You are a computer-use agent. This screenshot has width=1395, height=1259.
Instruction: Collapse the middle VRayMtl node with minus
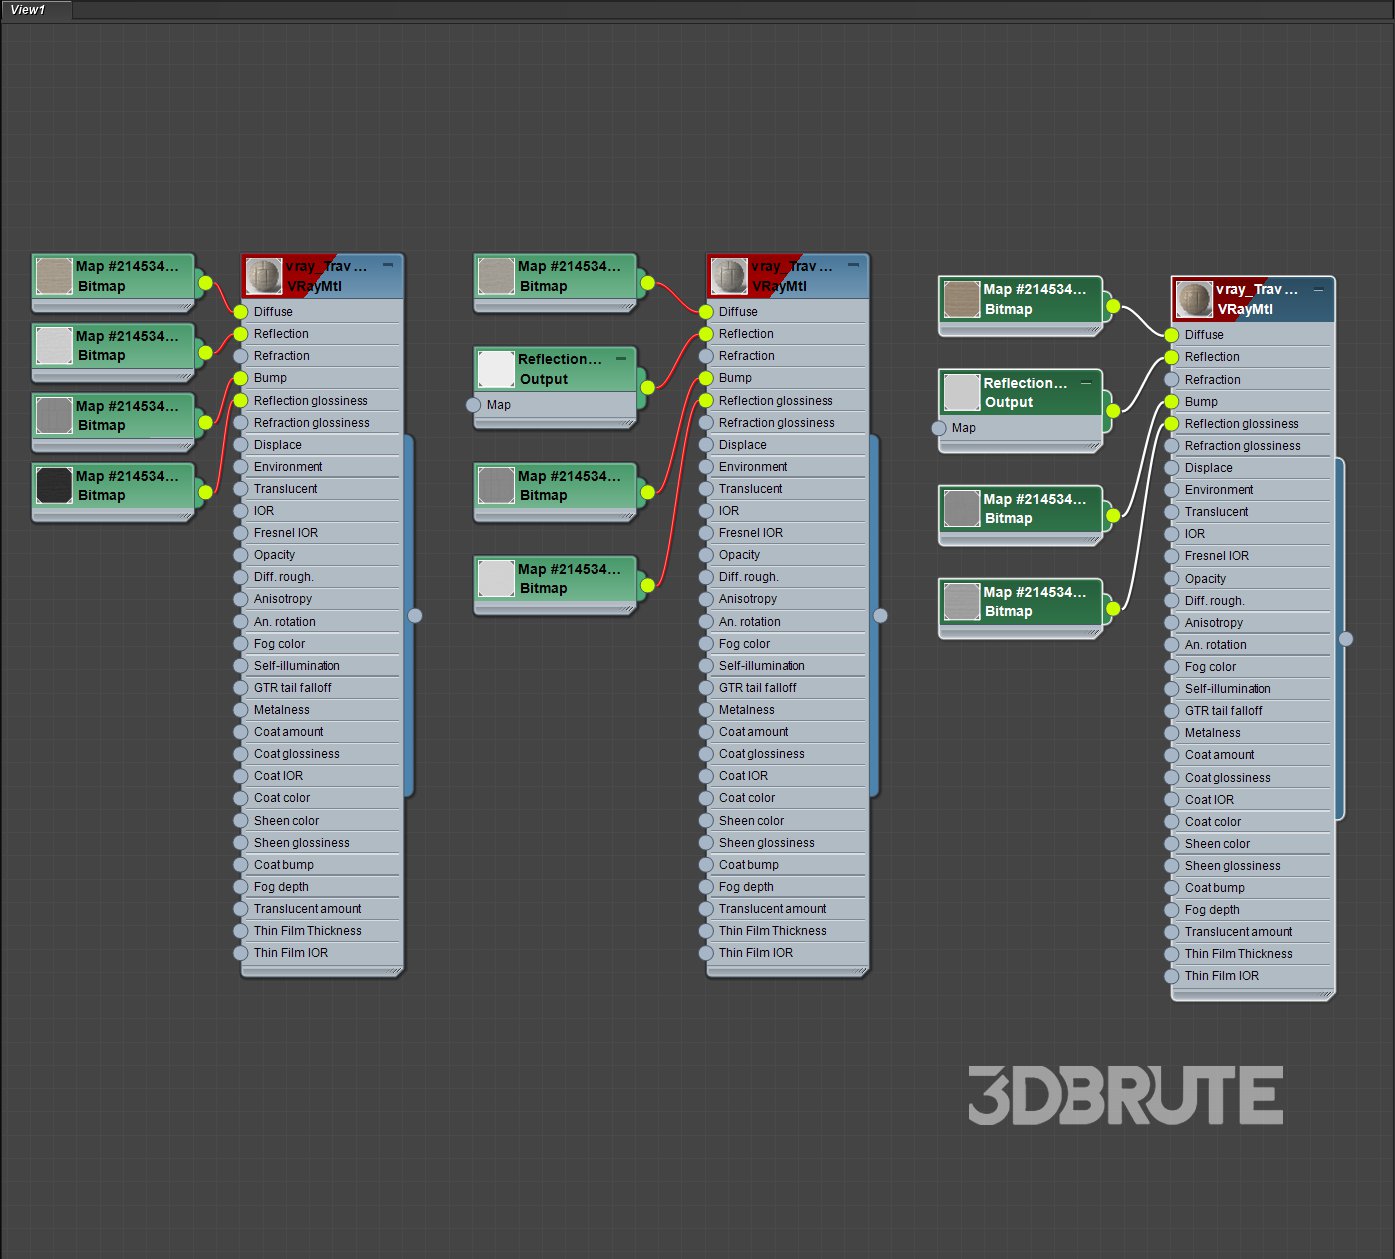click(x=853, y=265)
